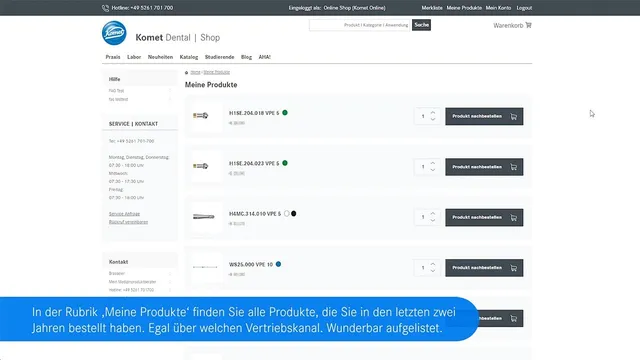Open the Labor menu
This screenshot has height=360, width=640.
(x=134, y=57)
